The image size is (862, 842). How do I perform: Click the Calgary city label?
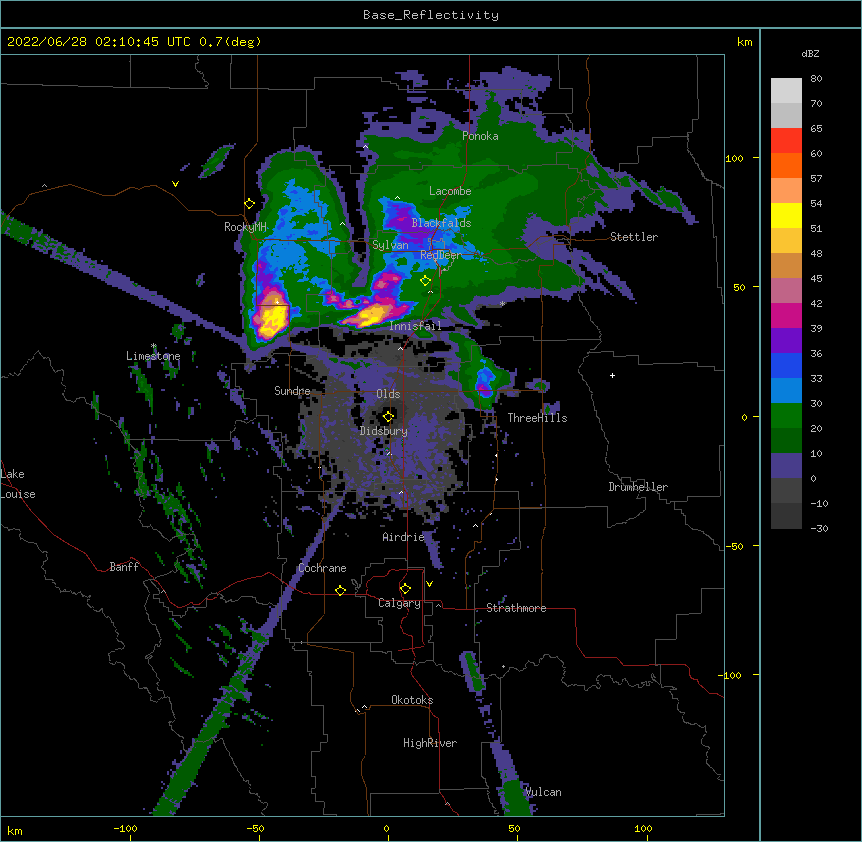pyautogui.click(x=399, y=603)
